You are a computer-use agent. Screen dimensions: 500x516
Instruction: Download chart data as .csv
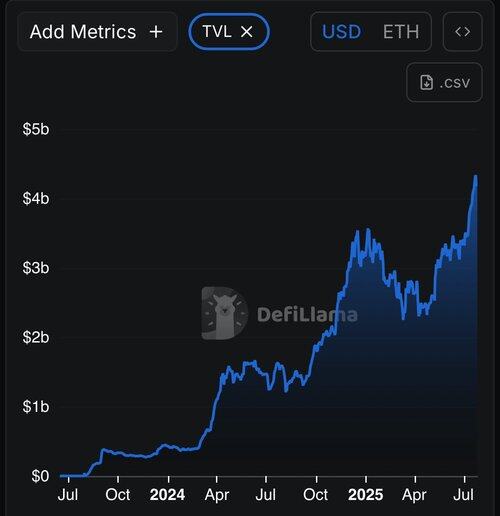coord(444,82)
